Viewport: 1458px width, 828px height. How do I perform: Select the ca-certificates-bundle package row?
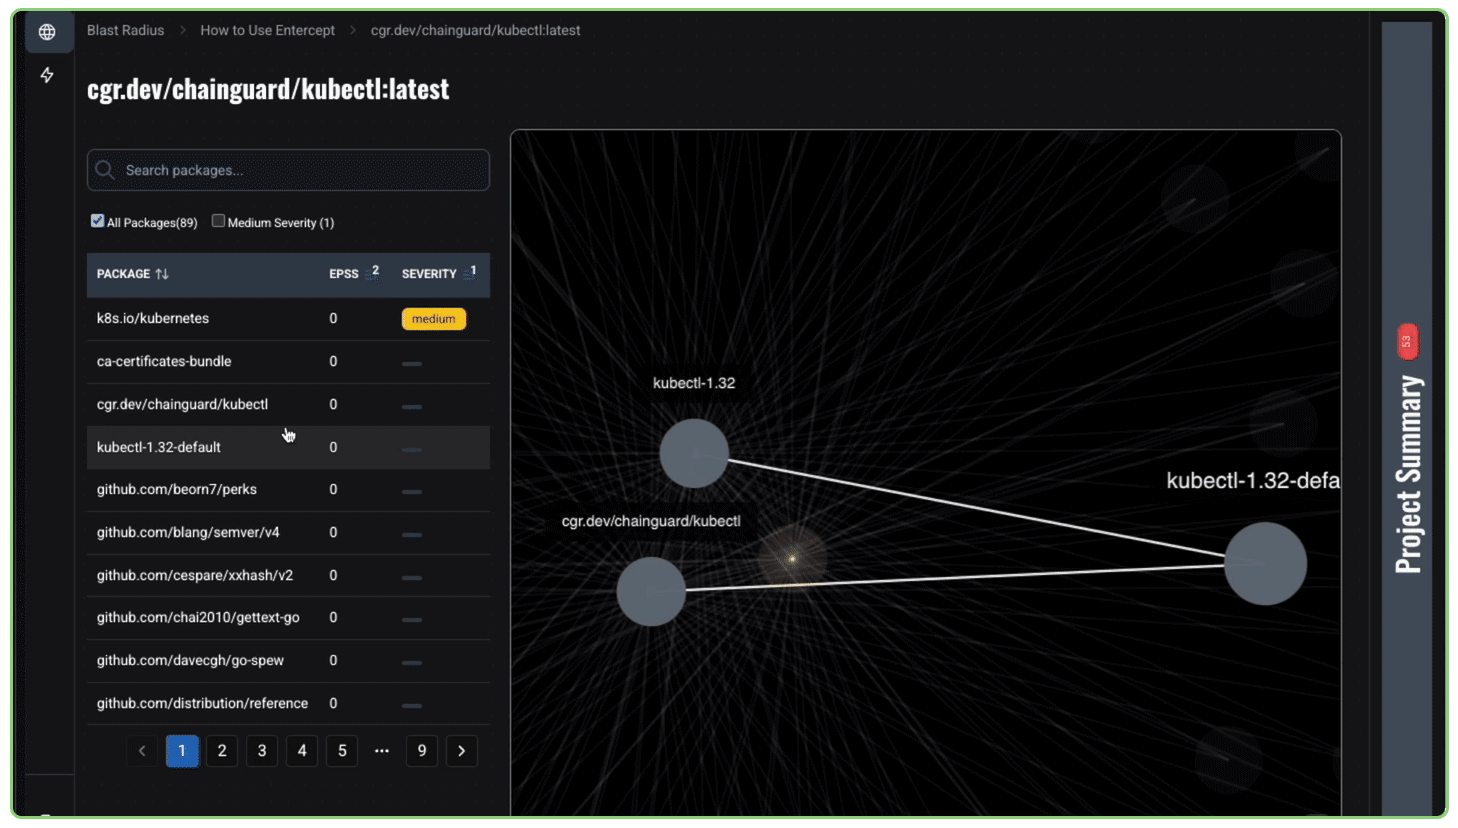pos(288,362)
